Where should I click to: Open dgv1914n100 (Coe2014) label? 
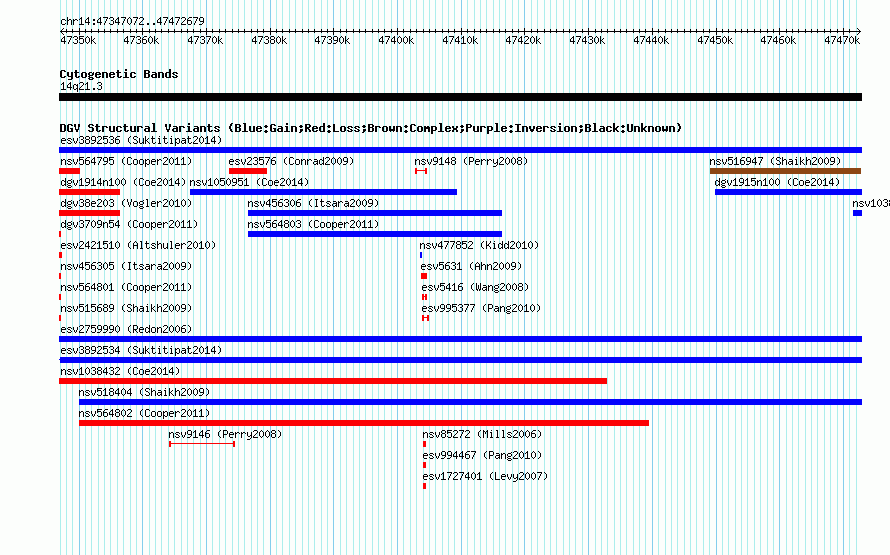point(123,182)
